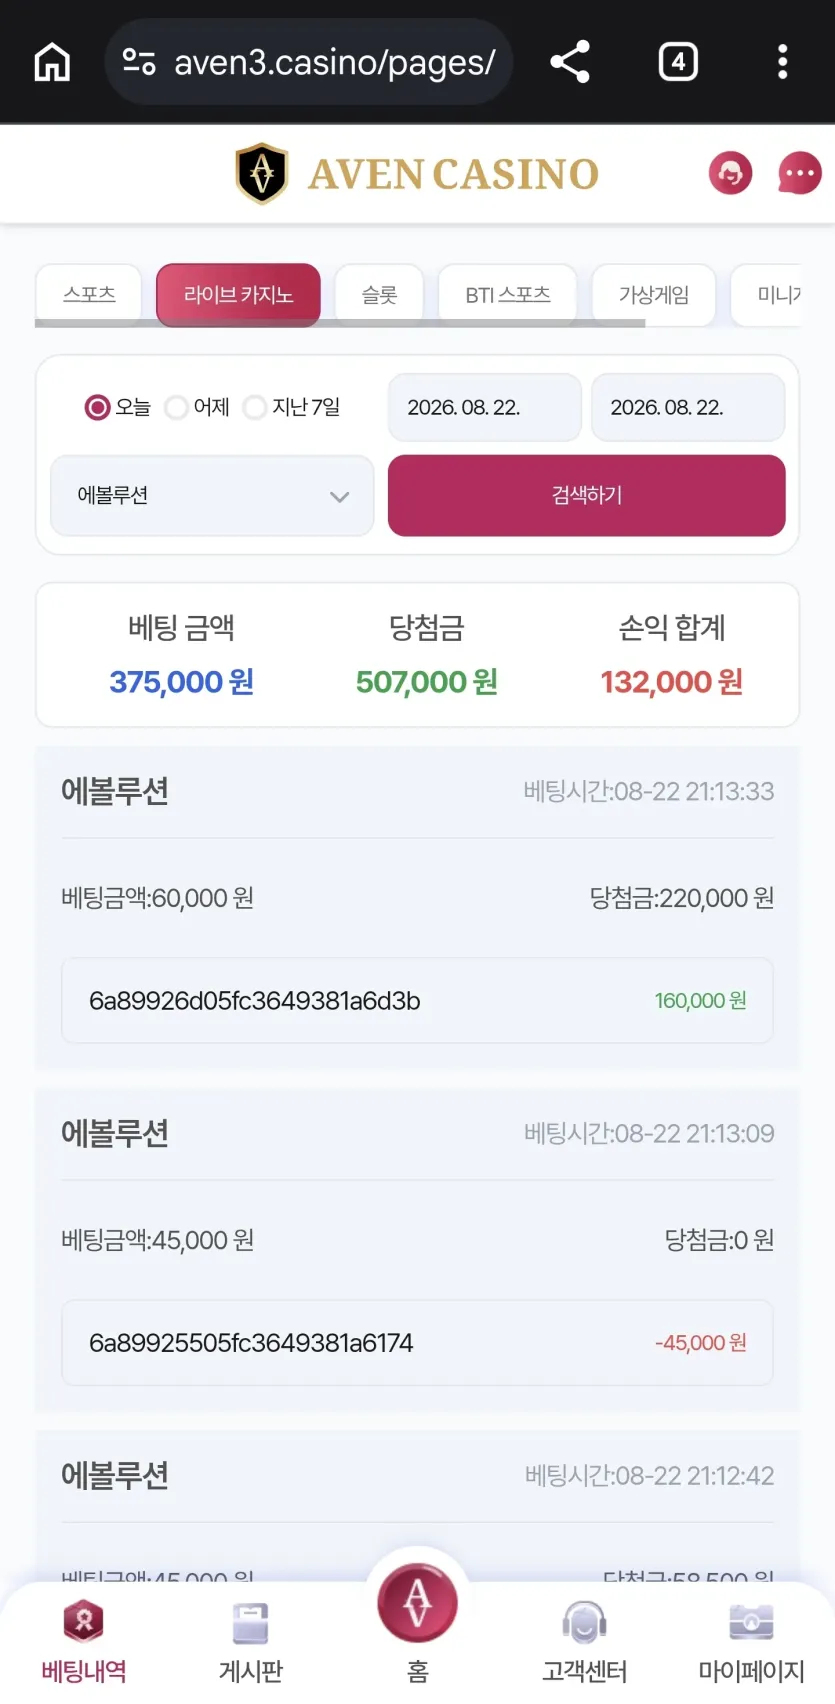Switch to the BTI 스포츠 tab
835x1704 pixels.
[508, 295]
